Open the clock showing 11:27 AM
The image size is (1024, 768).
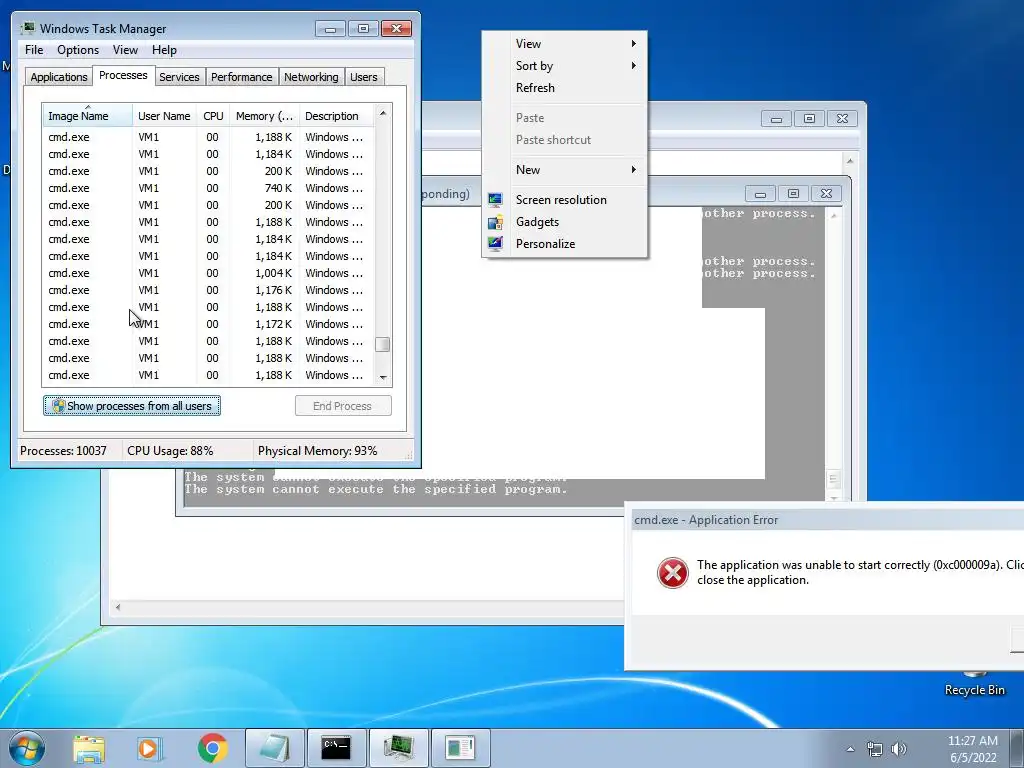[x=973, y=749]
